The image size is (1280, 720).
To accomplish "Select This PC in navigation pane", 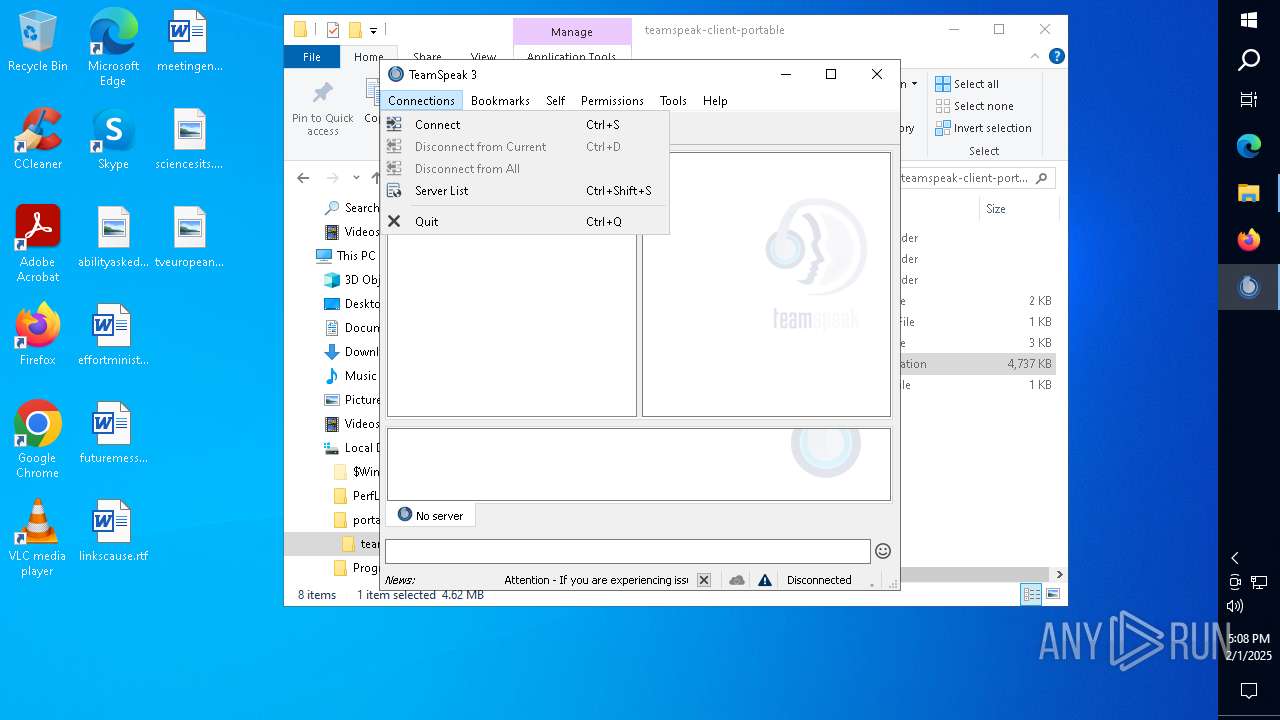I will (346, 256).
